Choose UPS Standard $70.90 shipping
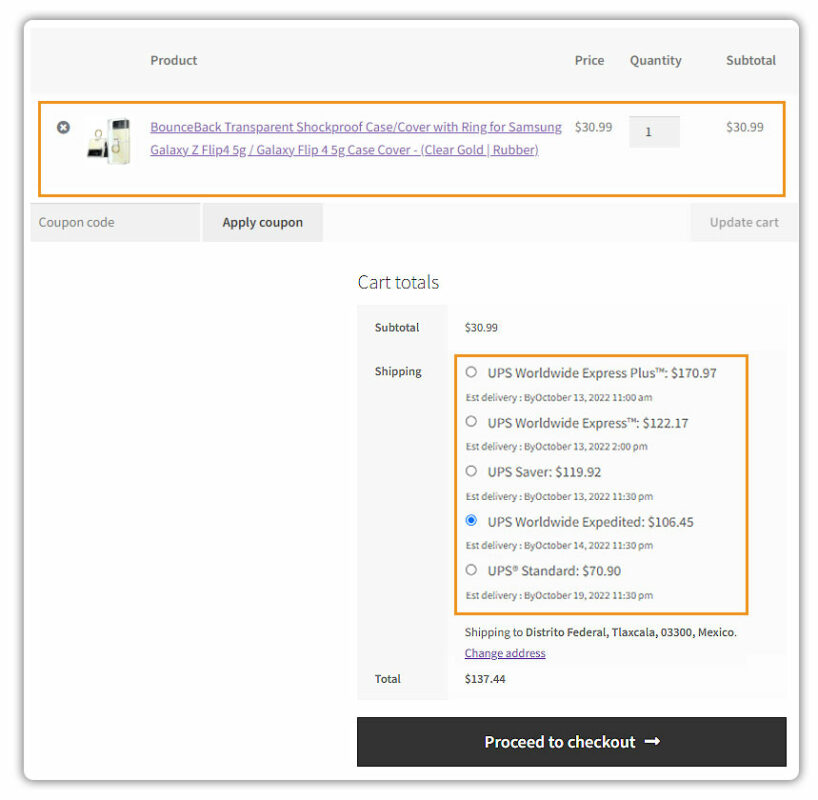818x800 pixels. 471,570
